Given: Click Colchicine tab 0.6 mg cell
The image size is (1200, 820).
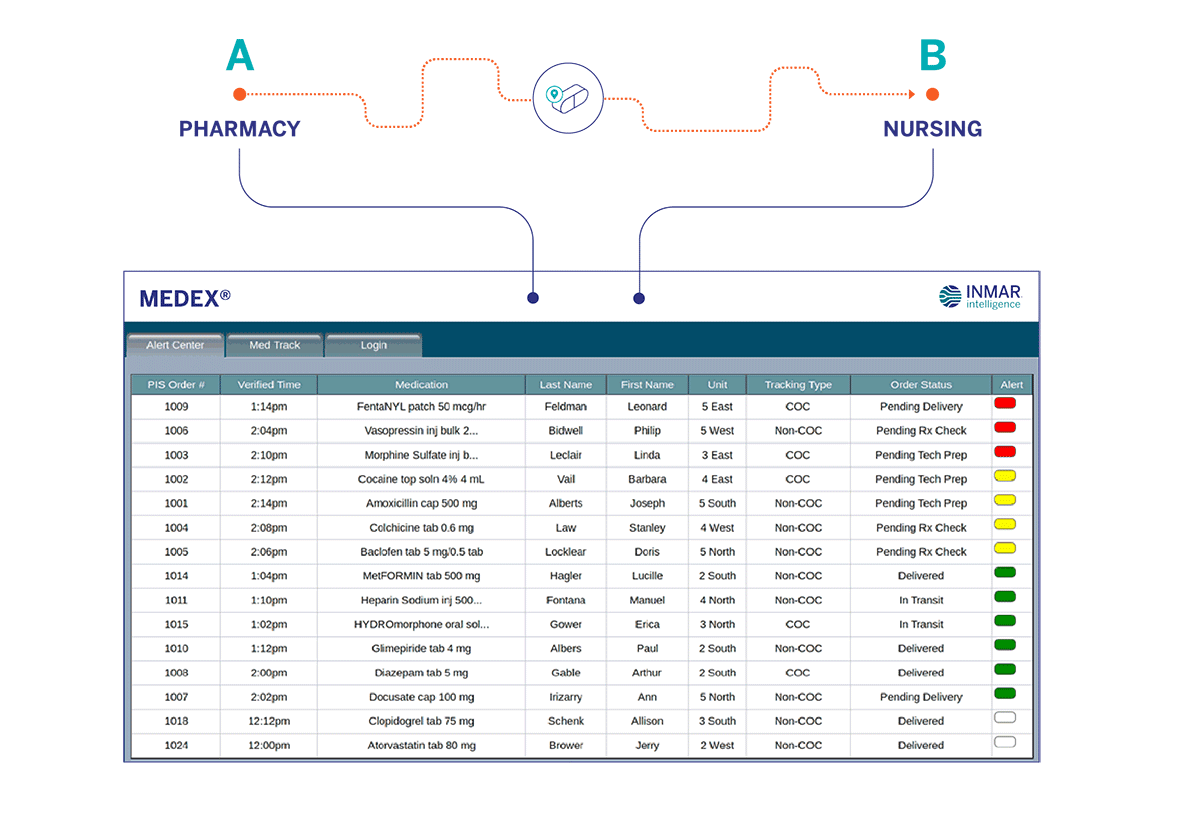Looking at the screenshot, I should (x=421, y=528).
